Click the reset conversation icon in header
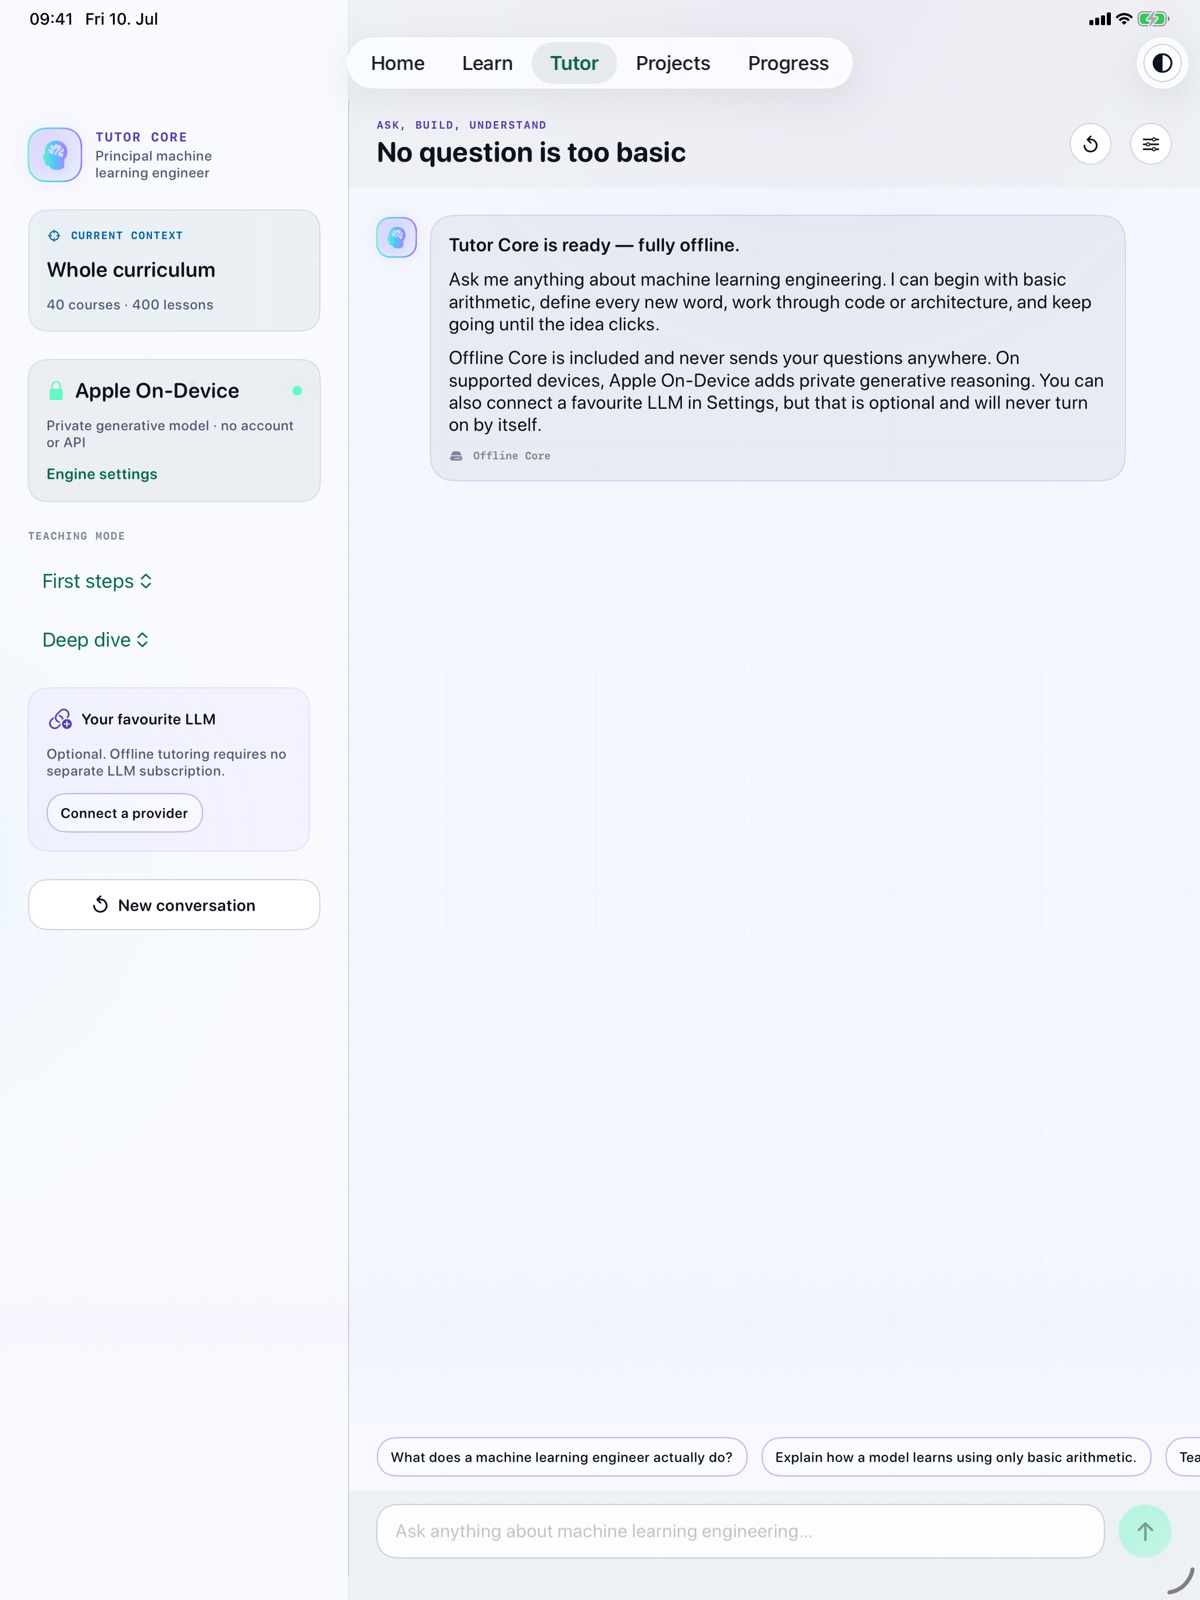The width and height of the screenshot is (1200, 1600). coord(1091,144)
